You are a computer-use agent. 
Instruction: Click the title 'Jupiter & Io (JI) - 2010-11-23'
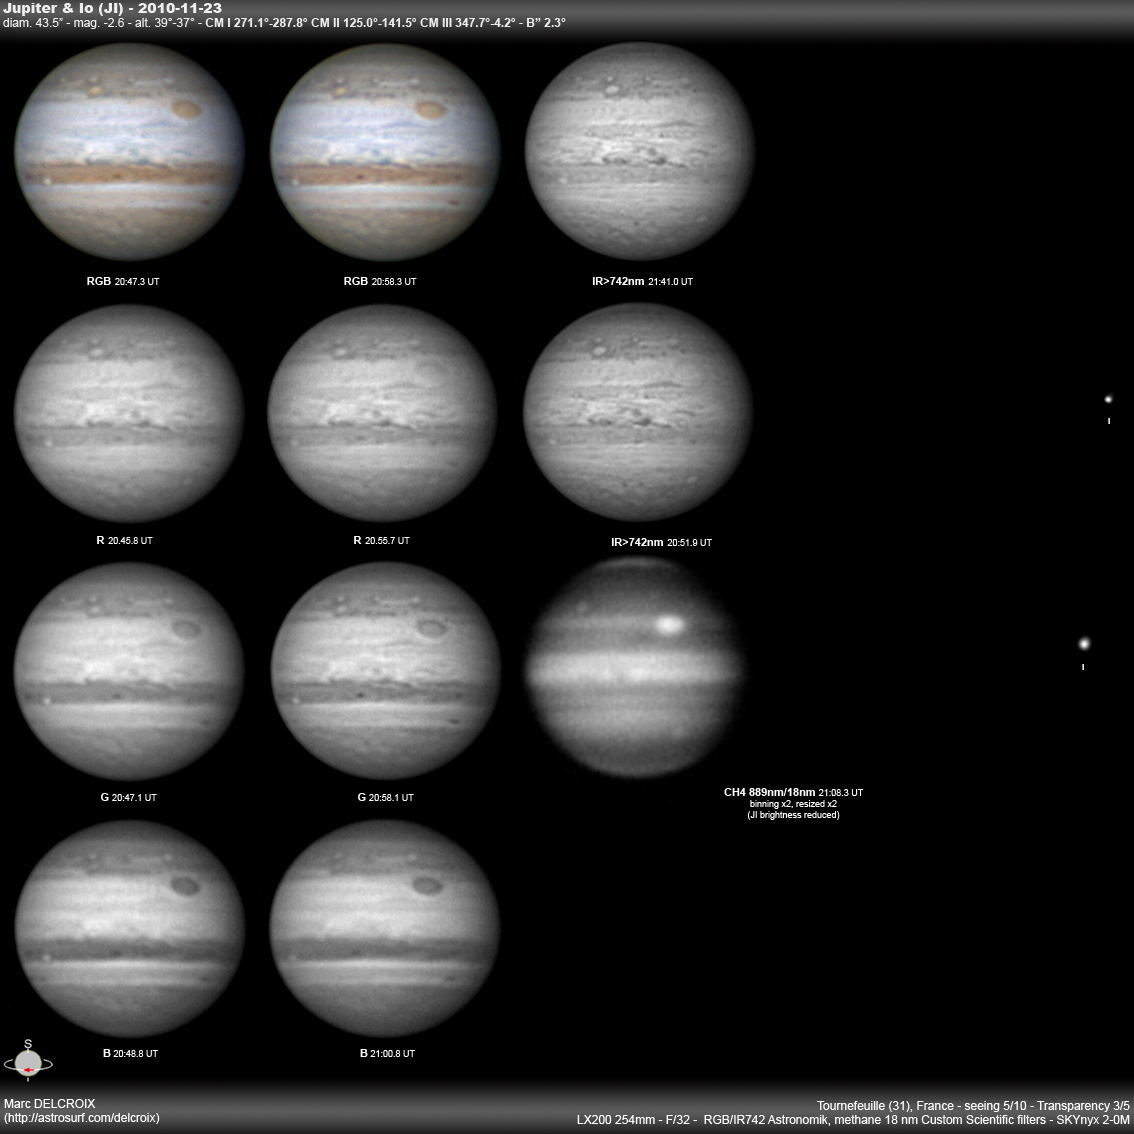pyautogui.click(x=112, y=8)
